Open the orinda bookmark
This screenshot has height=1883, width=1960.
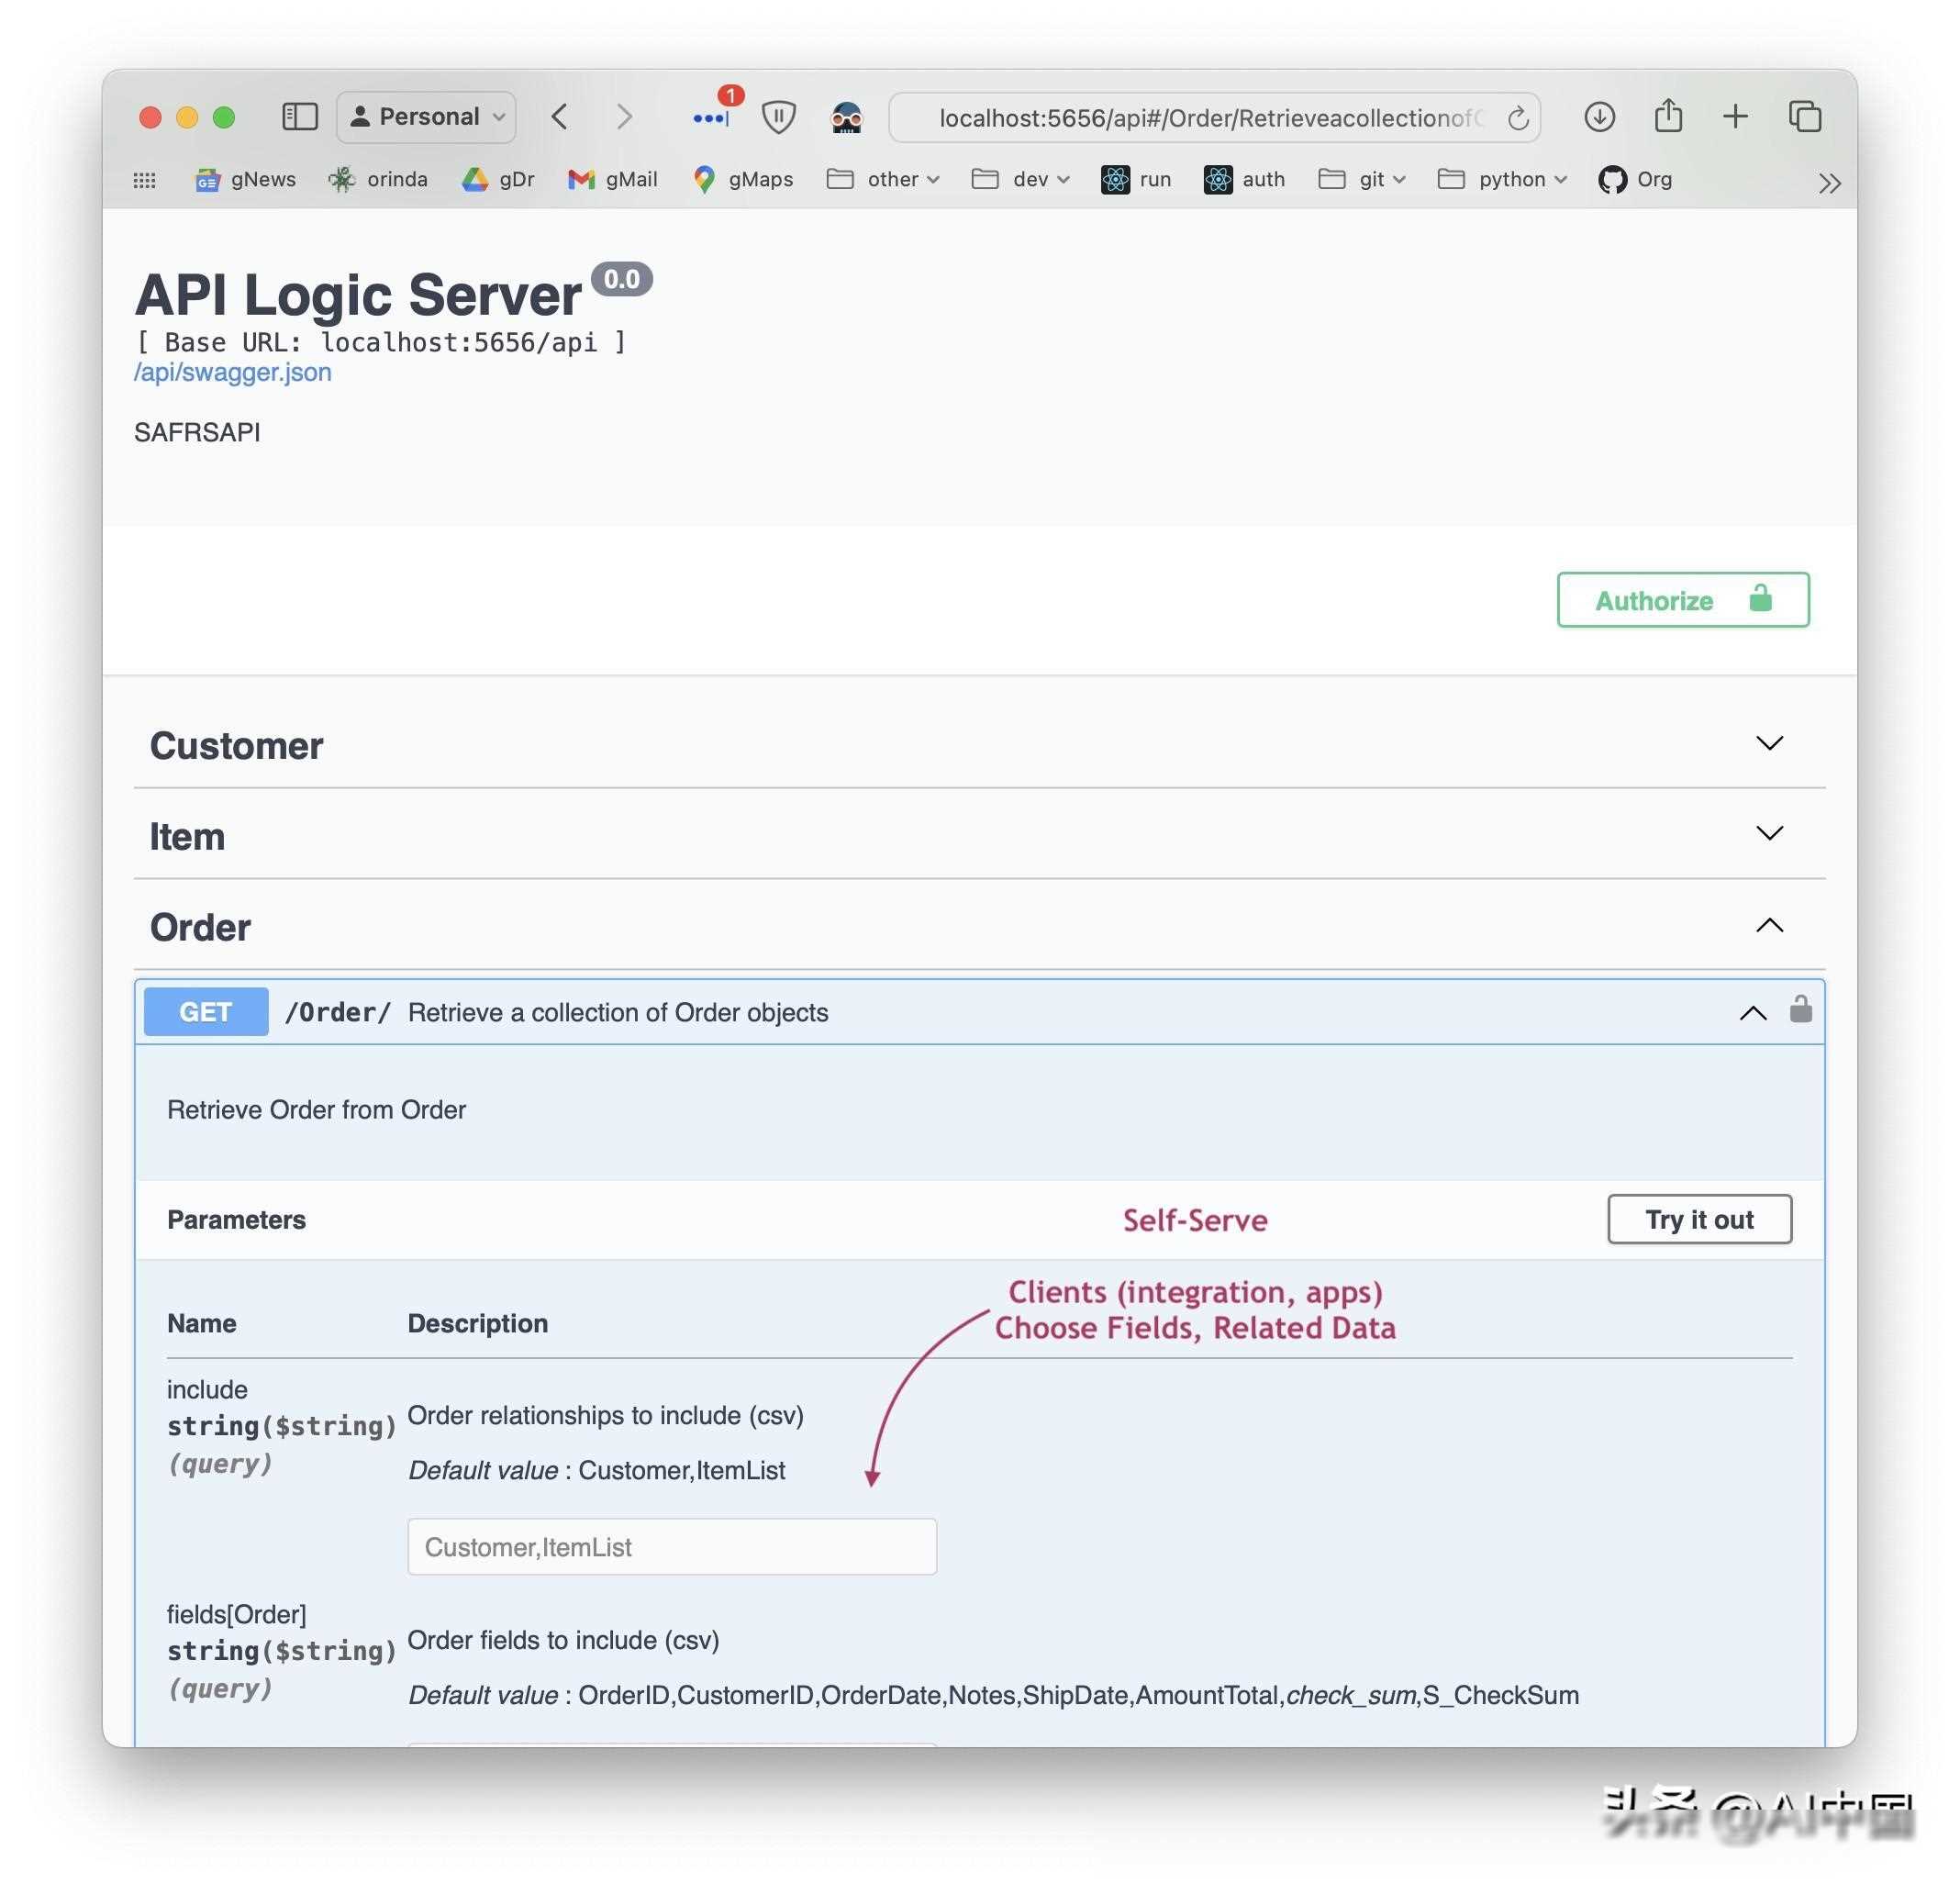click(379, 180)
